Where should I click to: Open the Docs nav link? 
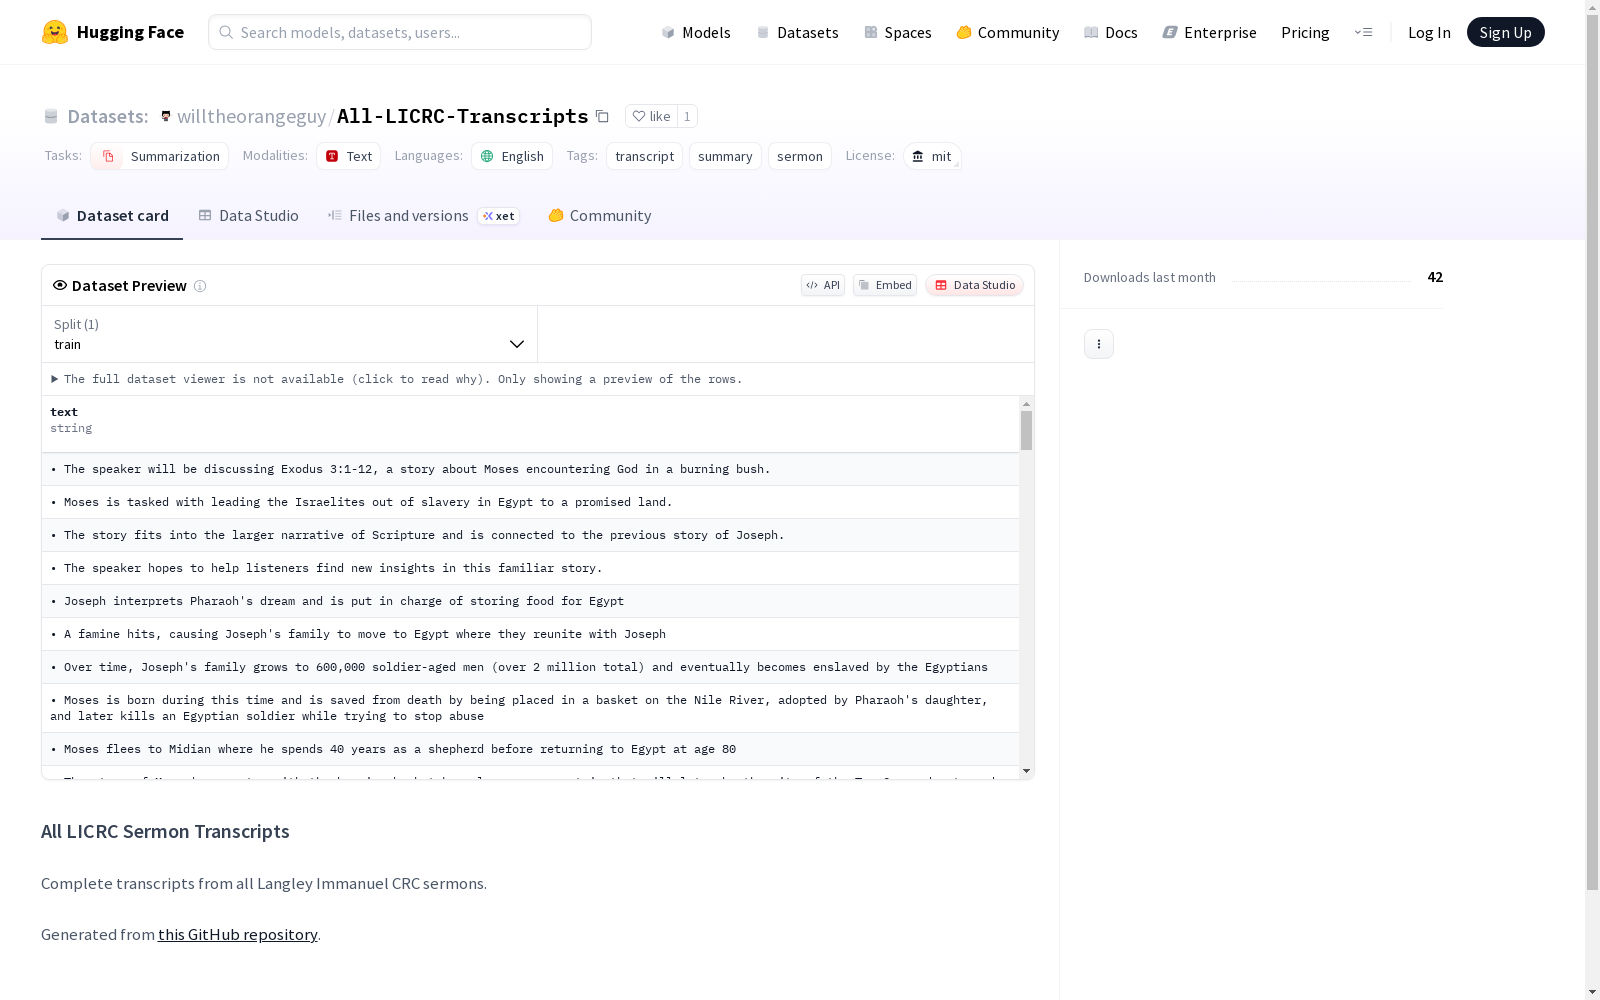[x=1111, y=32]
